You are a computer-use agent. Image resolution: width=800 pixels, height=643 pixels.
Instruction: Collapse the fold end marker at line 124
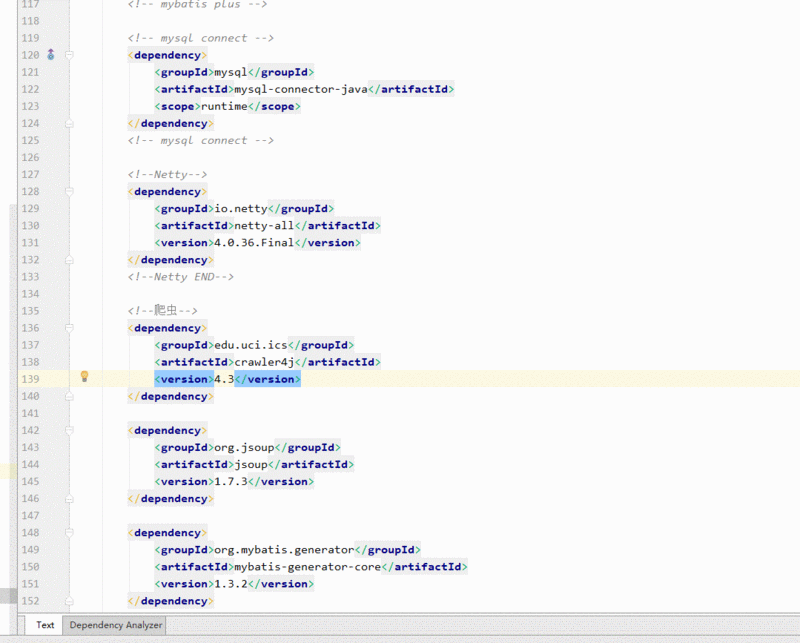click(69, 123)
